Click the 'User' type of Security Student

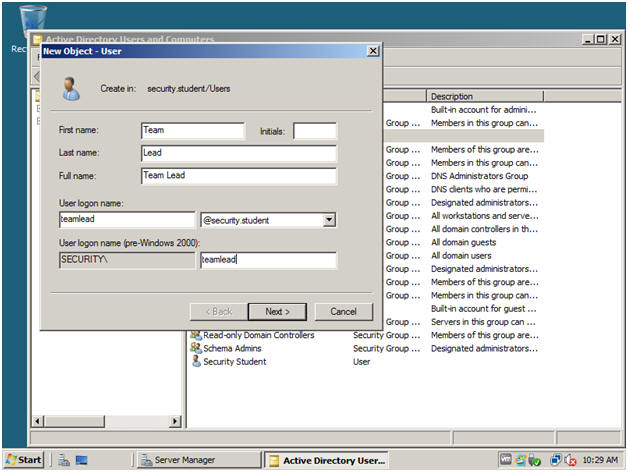pos(361,362)
